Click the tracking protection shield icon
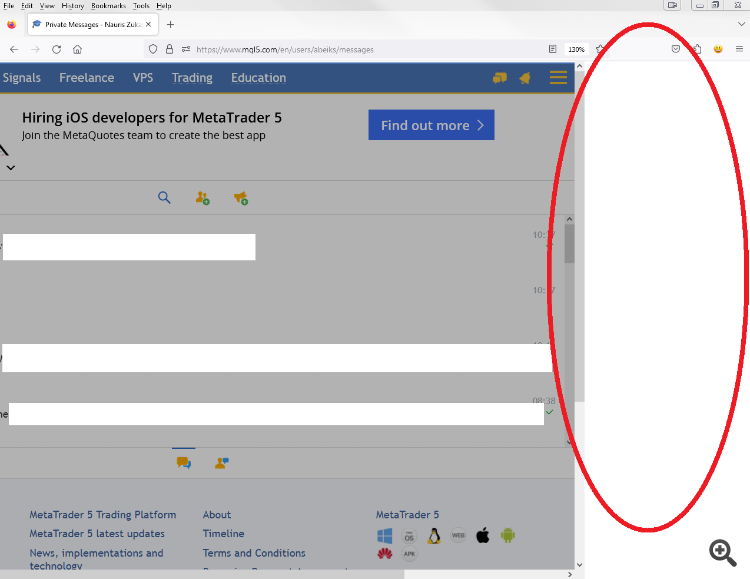 (x=153, y=49)
